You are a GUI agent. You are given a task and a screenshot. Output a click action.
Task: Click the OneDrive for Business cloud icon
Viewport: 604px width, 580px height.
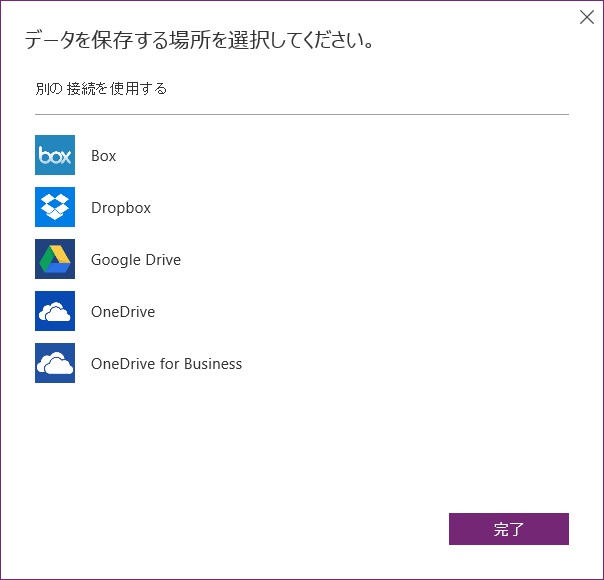point(55,363)
